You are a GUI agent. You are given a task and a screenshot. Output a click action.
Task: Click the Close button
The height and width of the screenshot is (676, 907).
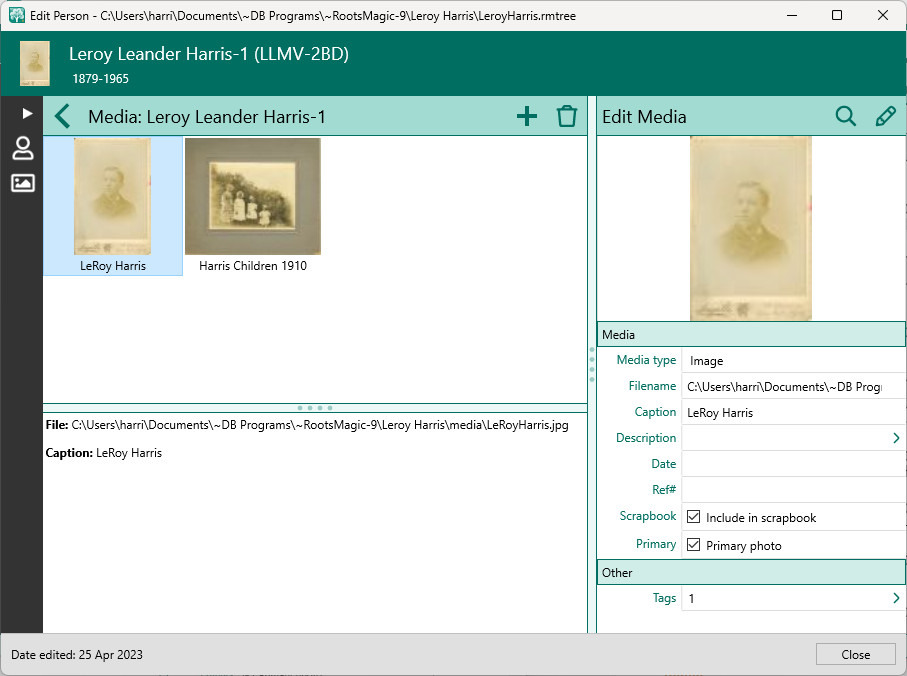point(855,655)
